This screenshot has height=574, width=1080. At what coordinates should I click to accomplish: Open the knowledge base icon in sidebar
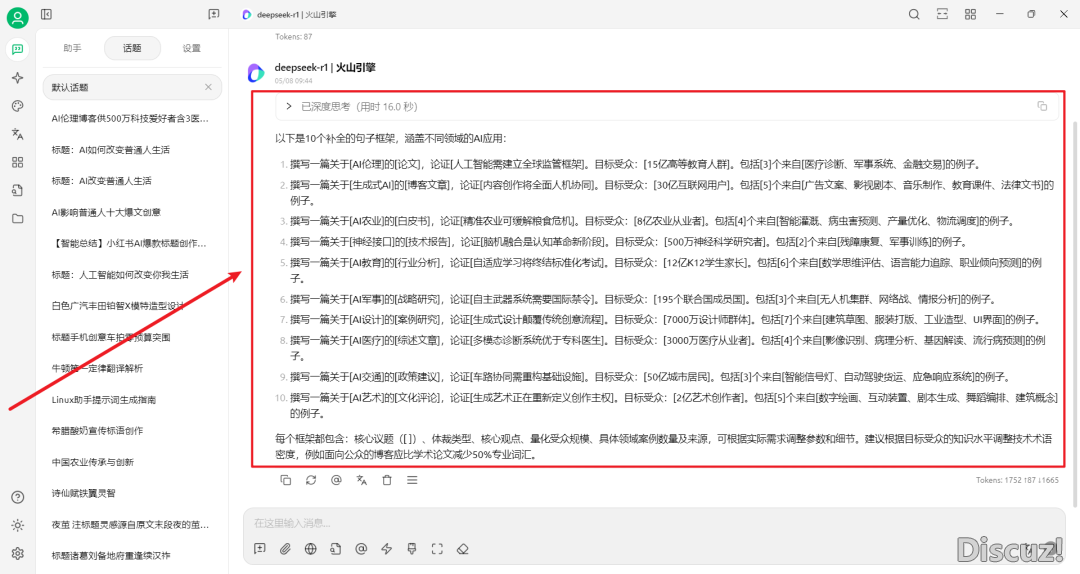[17, 190]
